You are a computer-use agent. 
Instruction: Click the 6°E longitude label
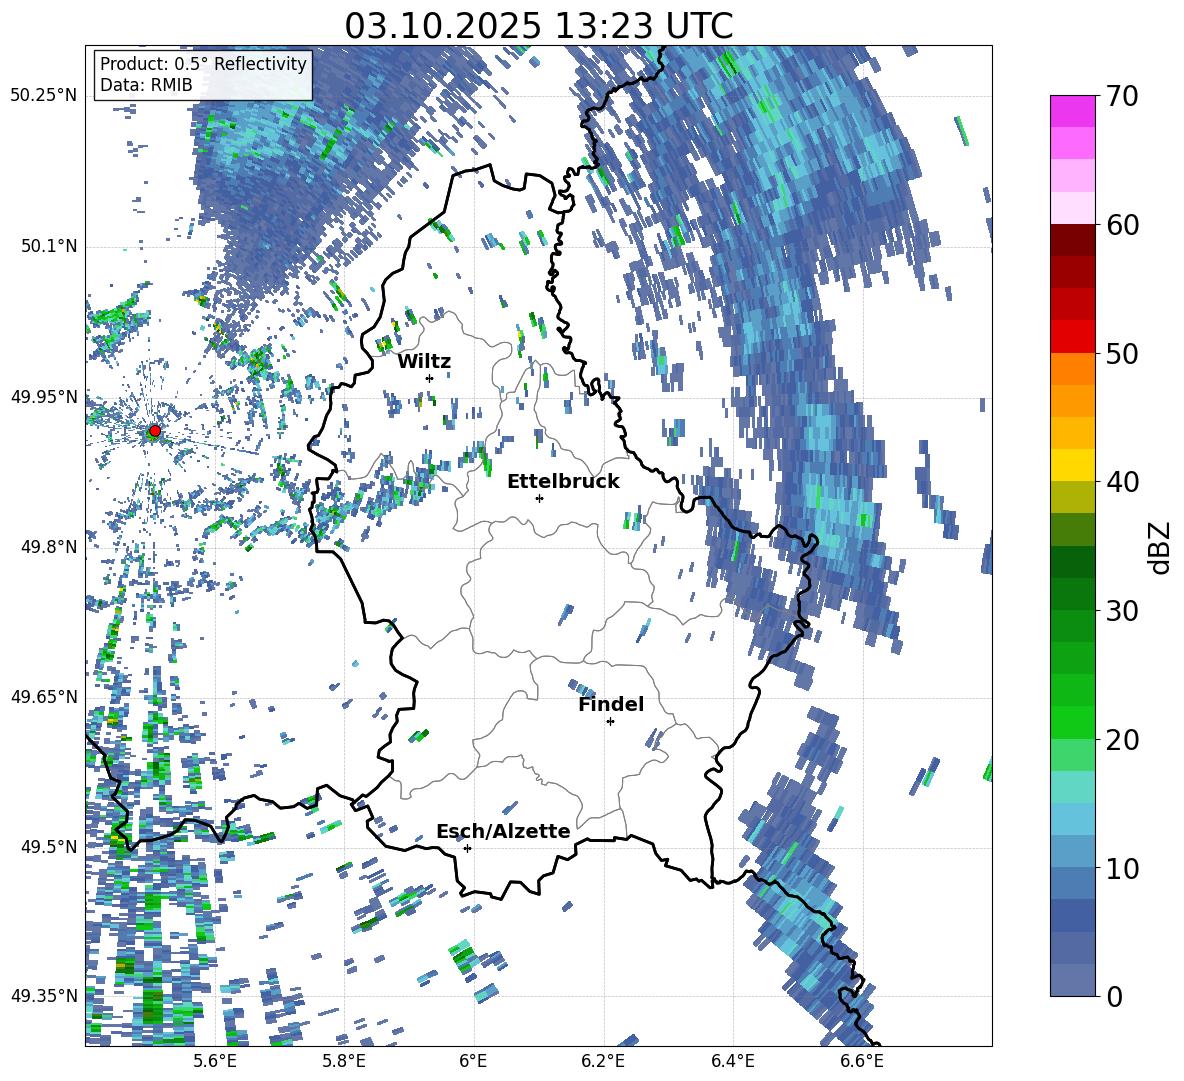(473, 1061)
